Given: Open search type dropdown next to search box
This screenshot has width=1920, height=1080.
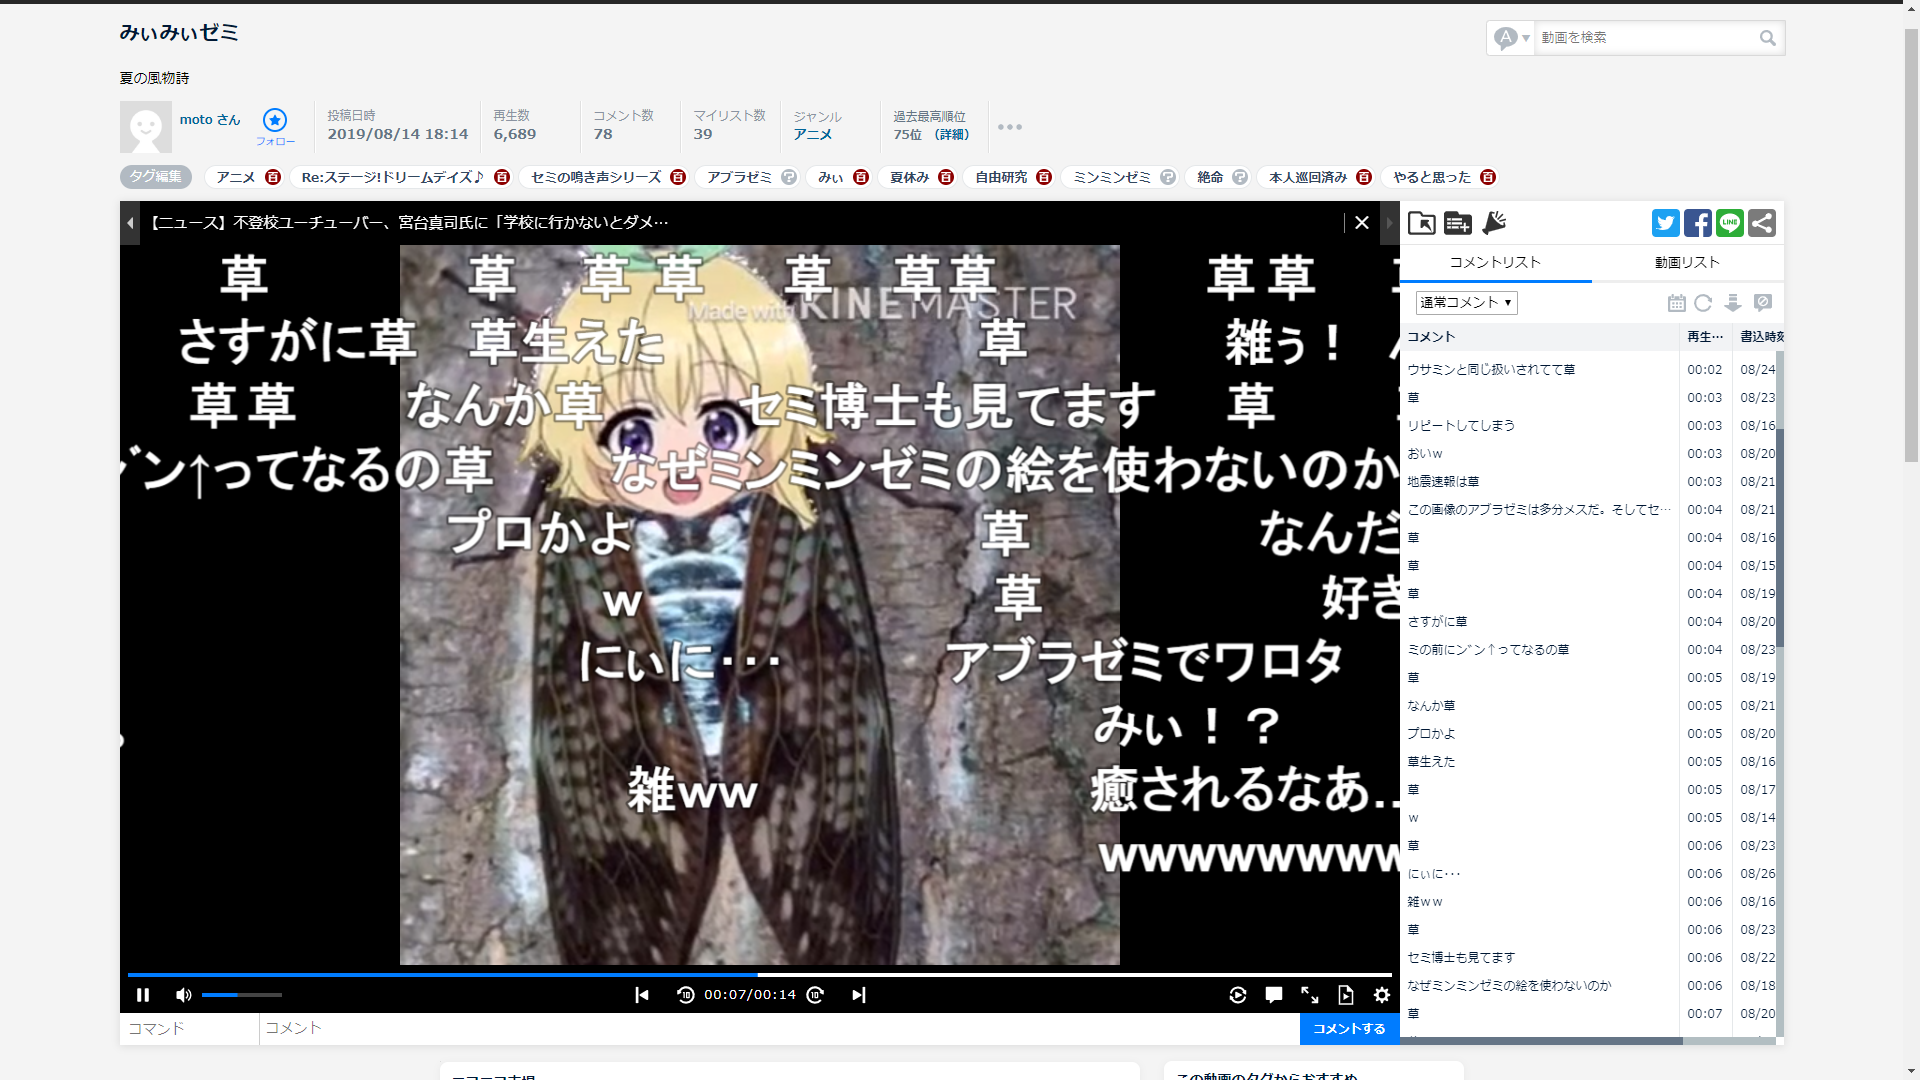Looking at the screenshot, I should tap(1511, 38).
